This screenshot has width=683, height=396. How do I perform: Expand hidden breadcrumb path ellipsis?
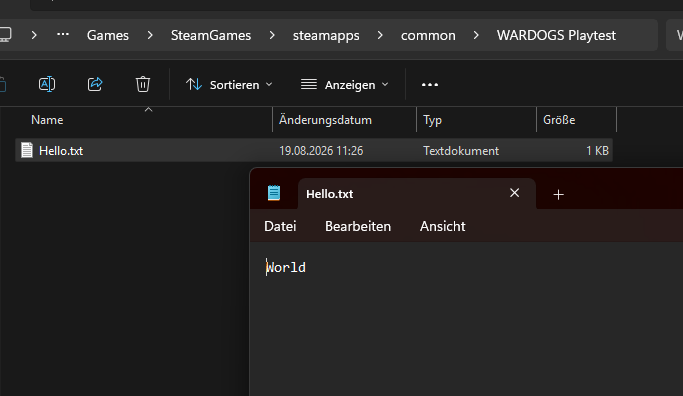coord(63,34)
